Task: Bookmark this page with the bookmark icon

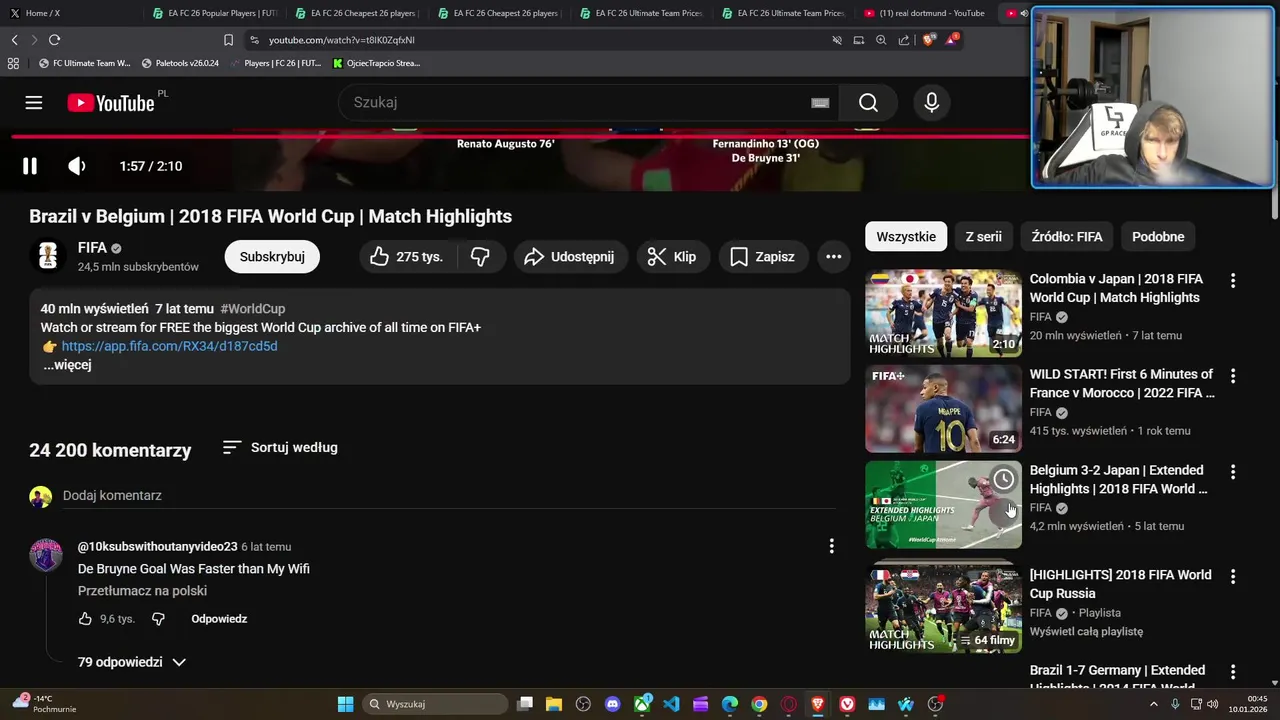Action: 228,40
